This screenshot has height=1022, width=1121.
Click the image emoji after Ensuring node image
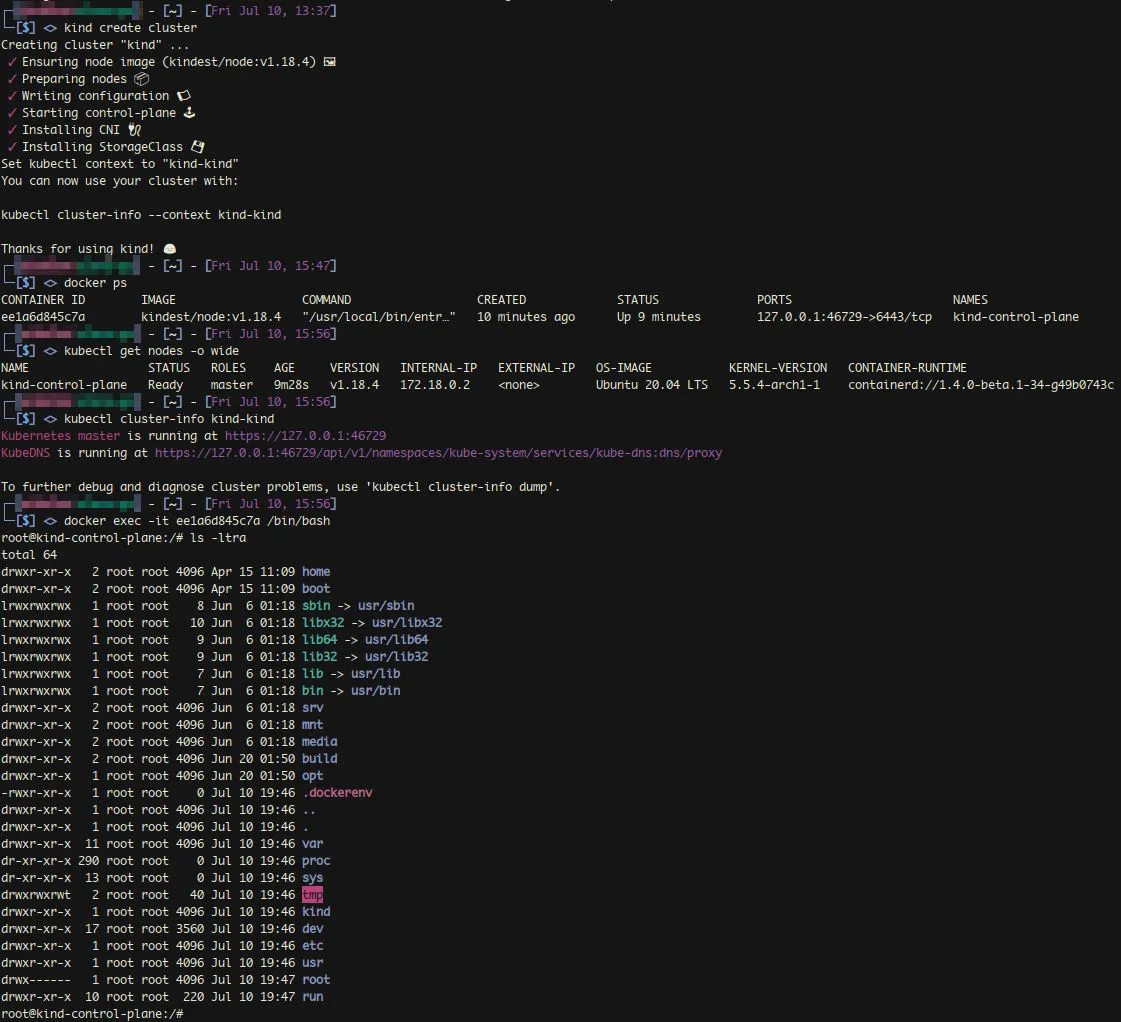tap(330, 61)
